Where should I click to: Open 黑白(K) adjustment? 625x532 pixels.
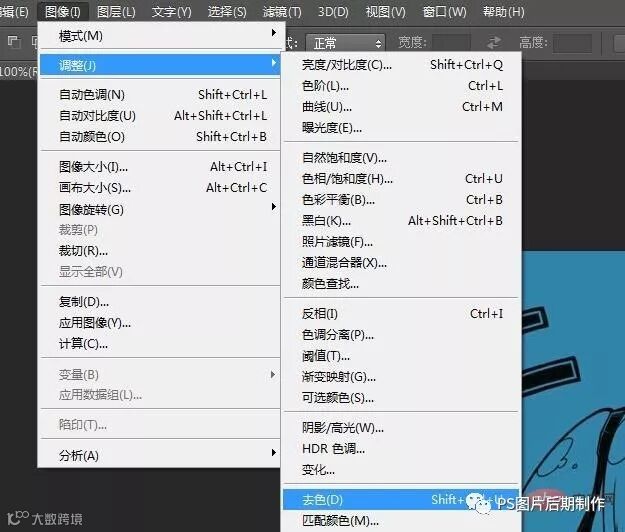click(x=401, y=220)
